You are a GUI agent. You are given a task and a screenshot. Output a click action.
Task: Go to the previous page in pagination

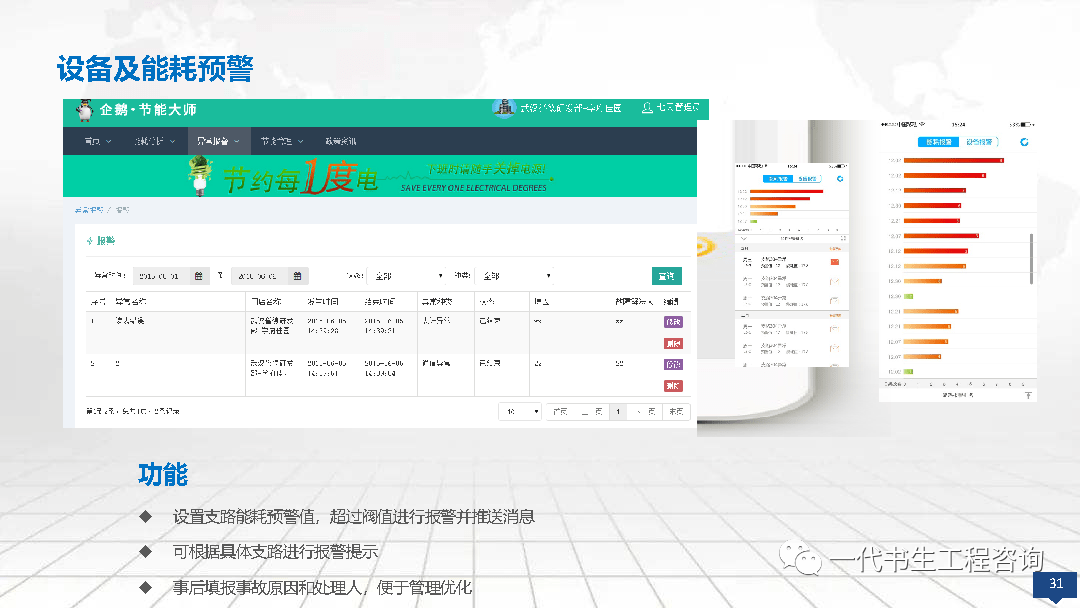[592, 411]
